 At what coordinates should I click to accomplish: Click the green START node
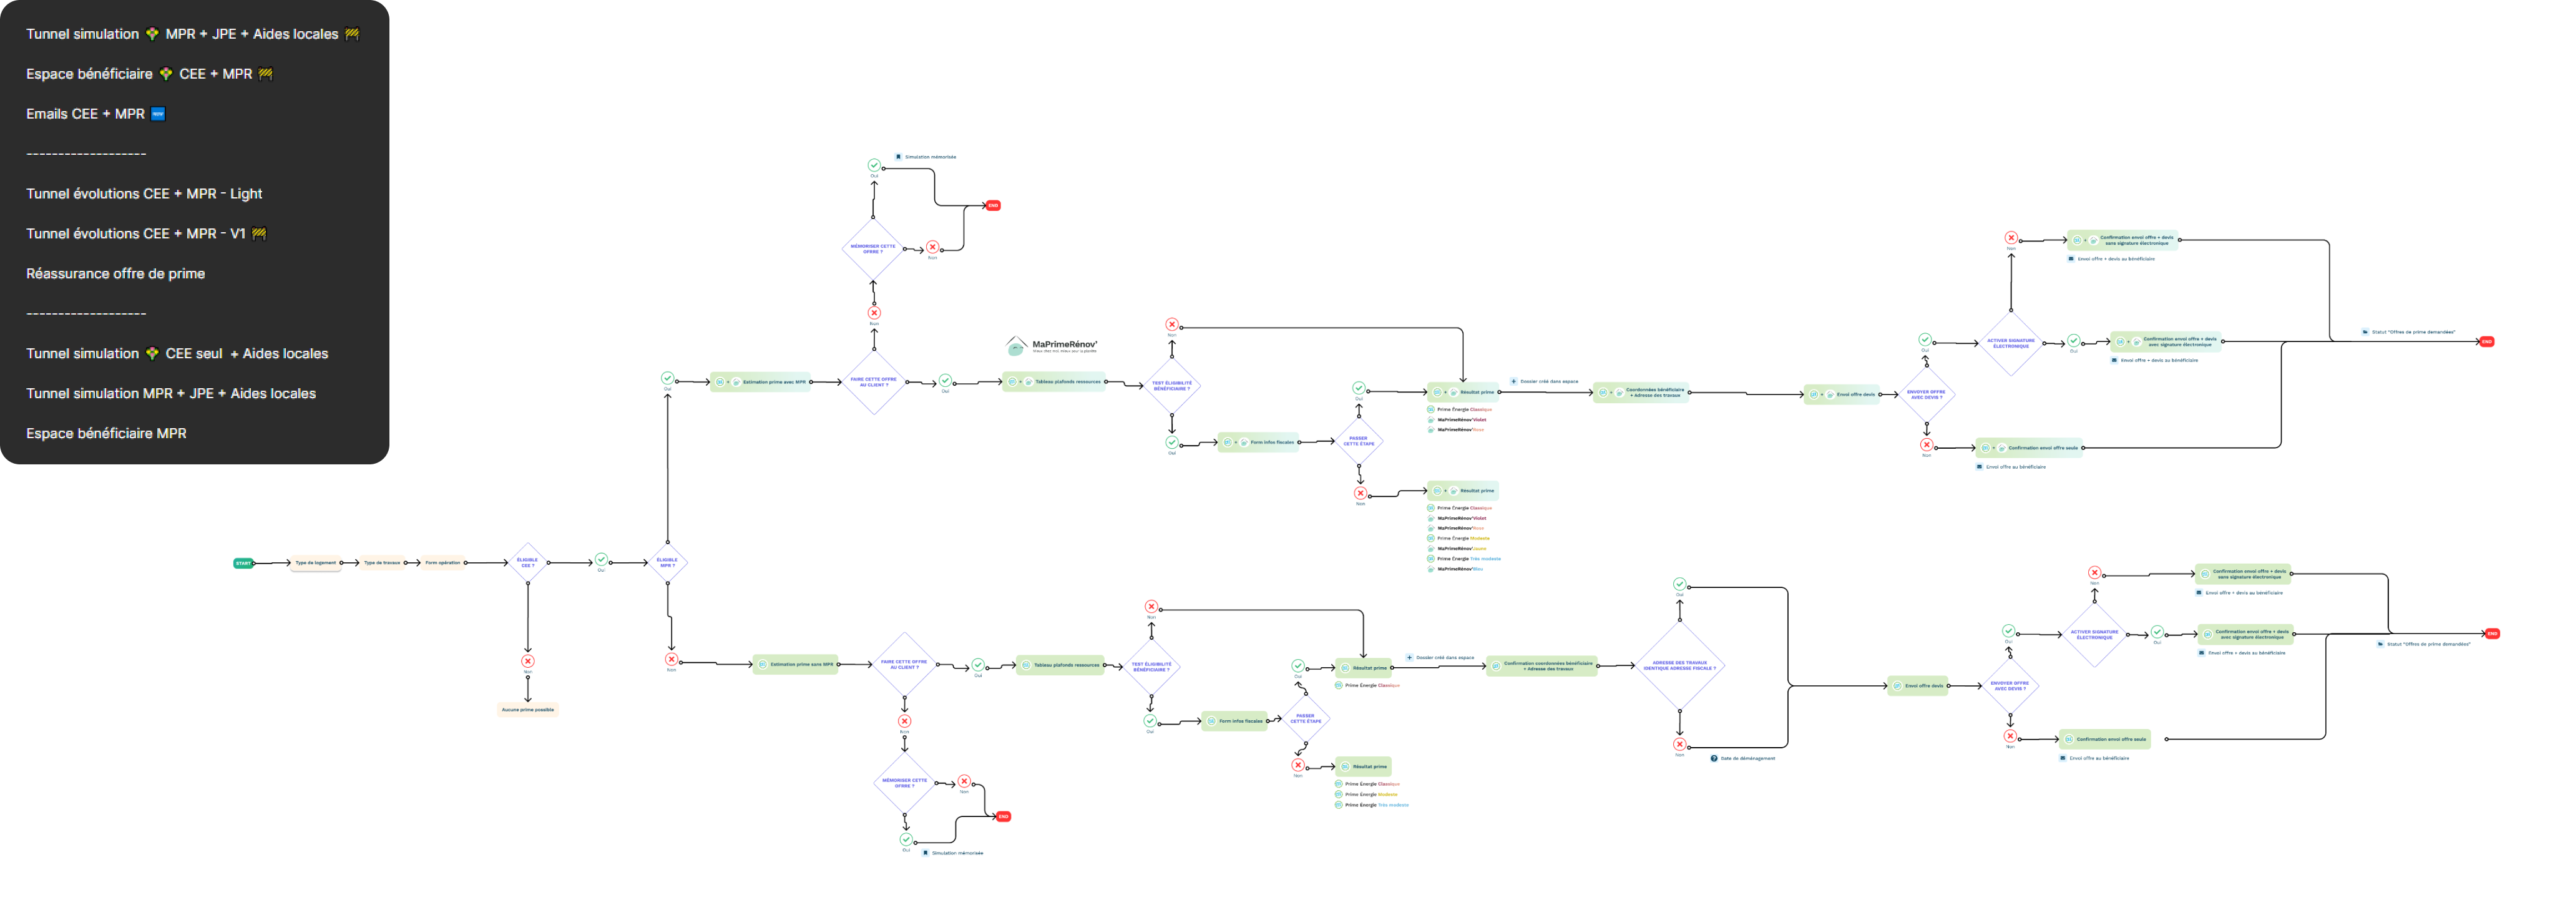[x=243, y=563]
